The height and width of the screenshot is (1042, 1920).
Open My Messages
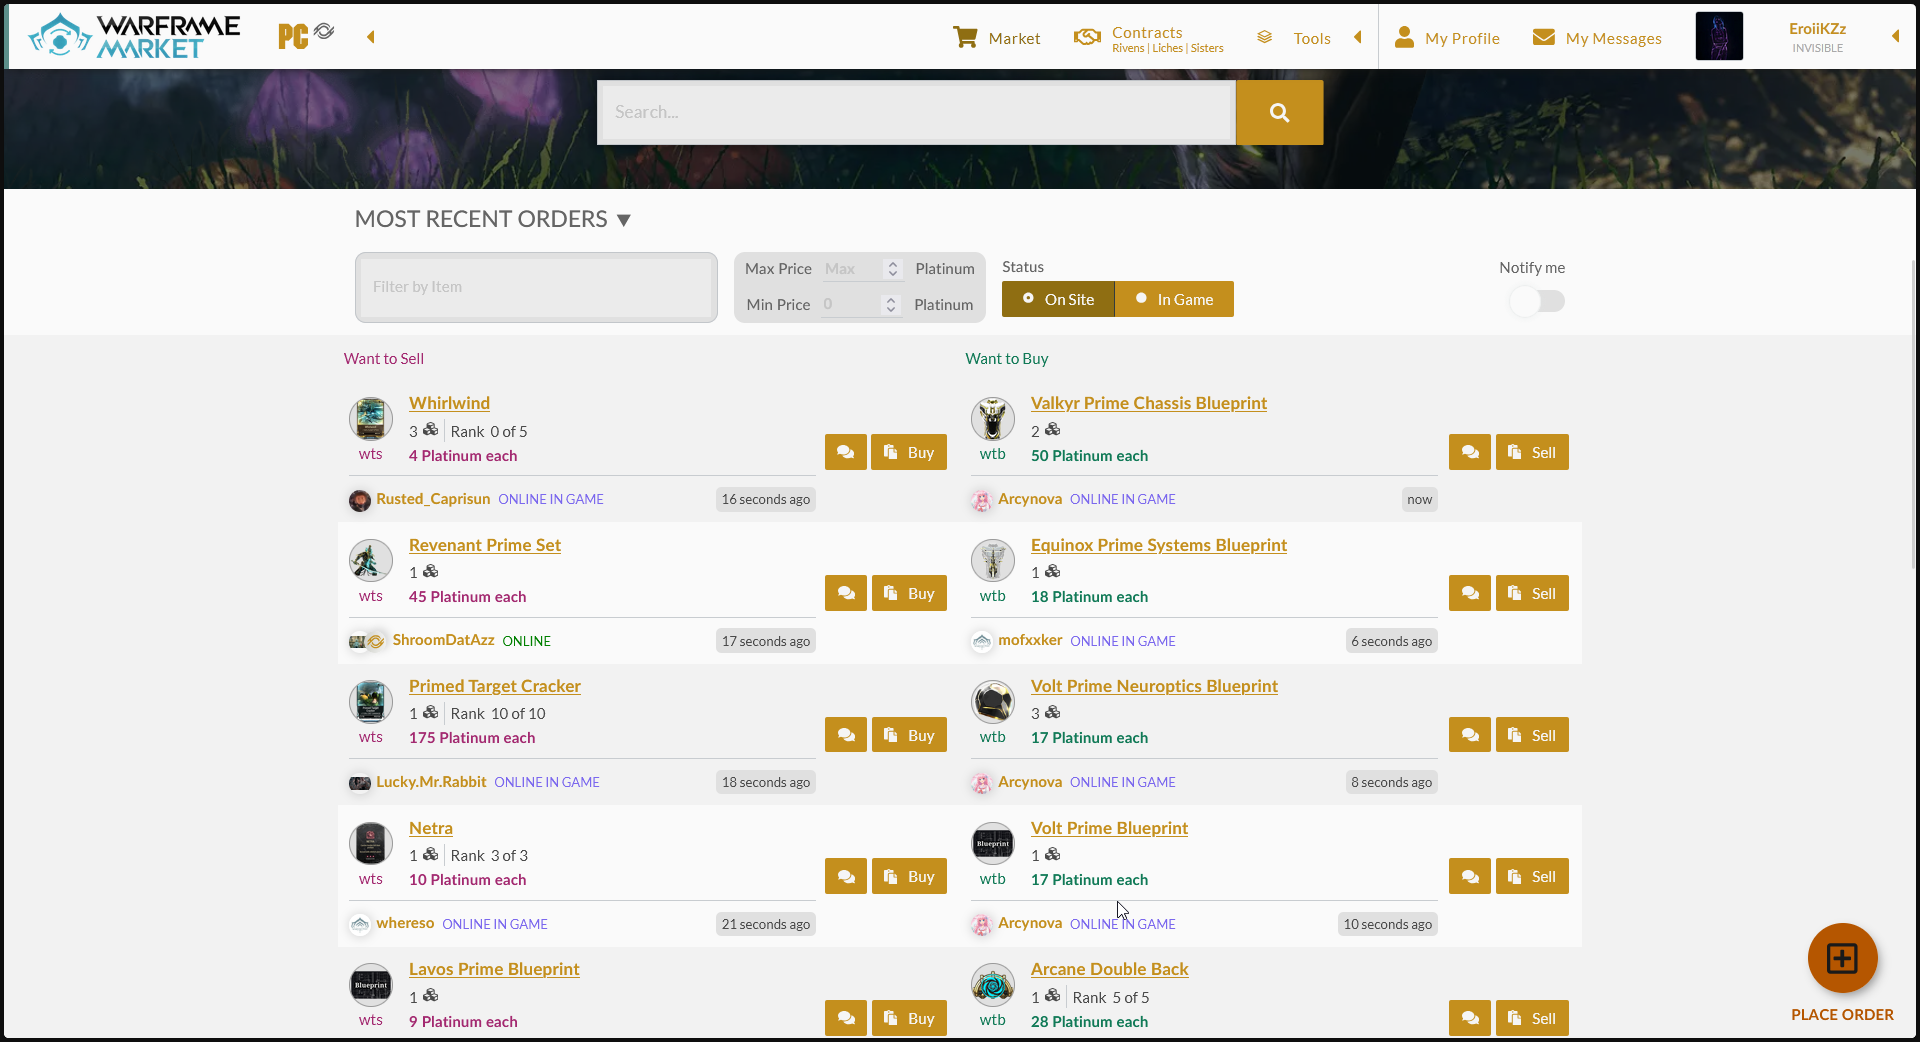click(x=1597, y=38)
